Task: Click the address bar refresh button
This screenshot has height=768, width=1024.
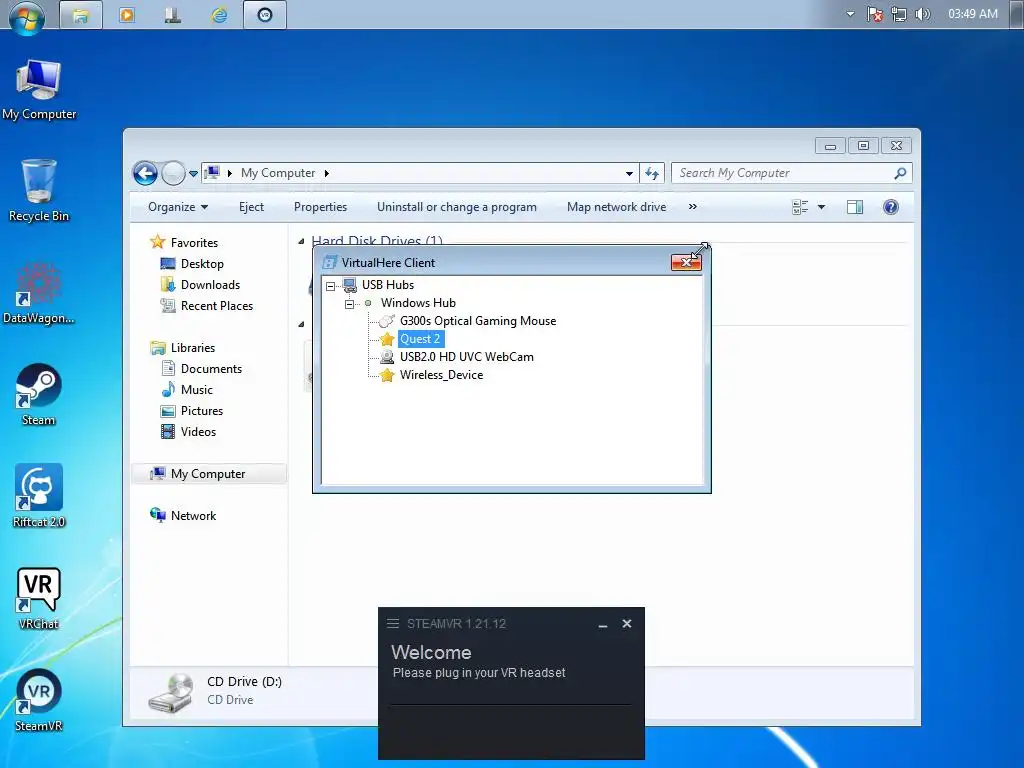Action: coord(652,173)
